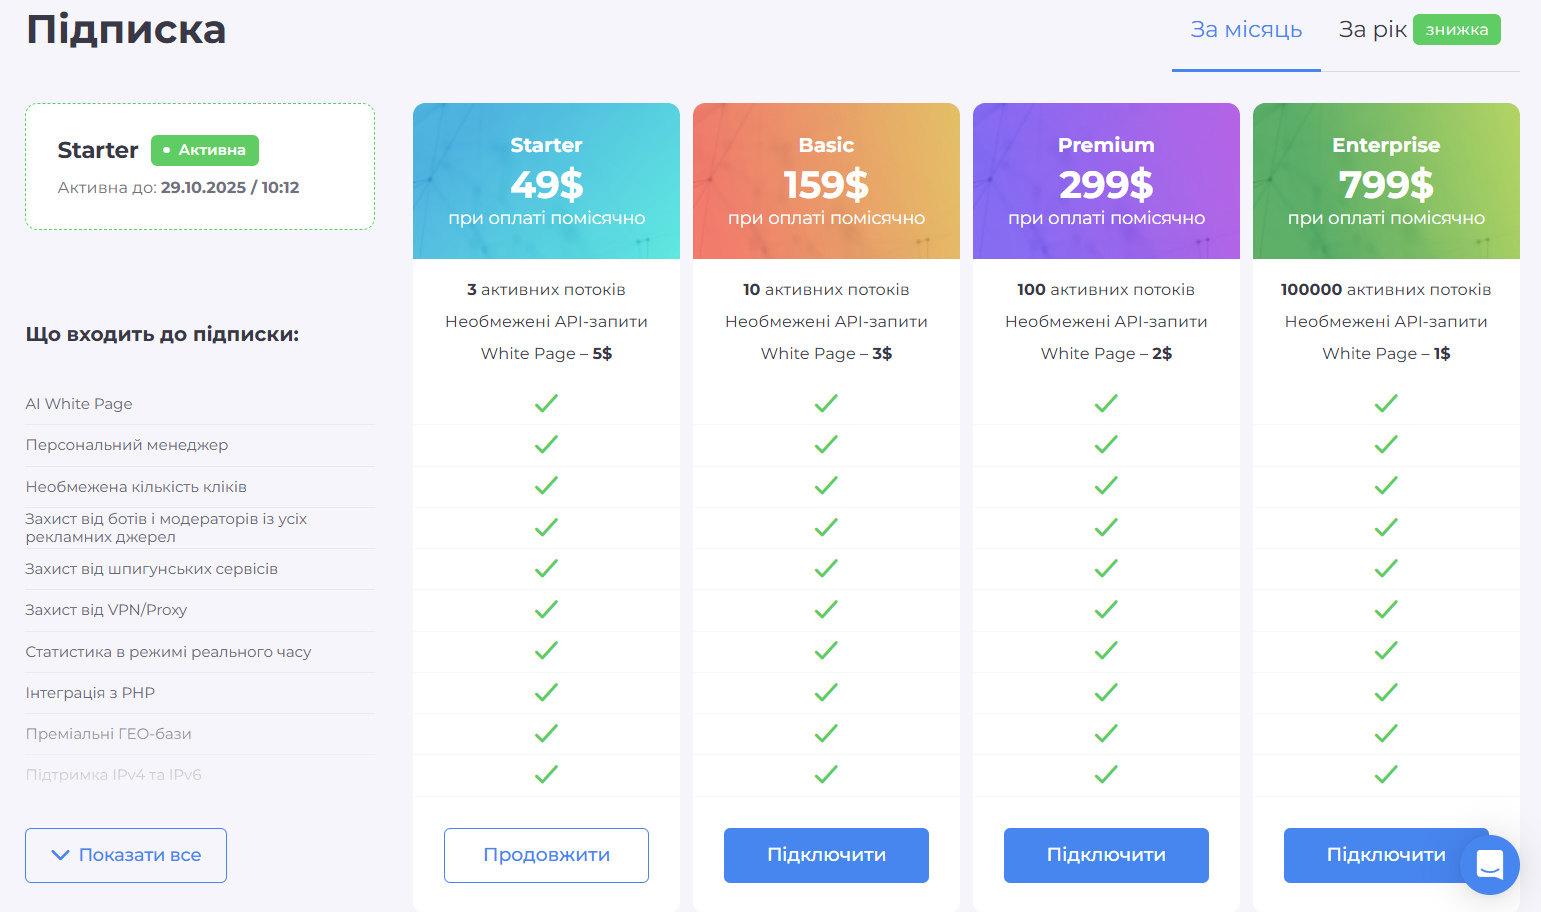
Task: Select the Enterprise 799$ plan header card
Action: tap(1386, 181)
